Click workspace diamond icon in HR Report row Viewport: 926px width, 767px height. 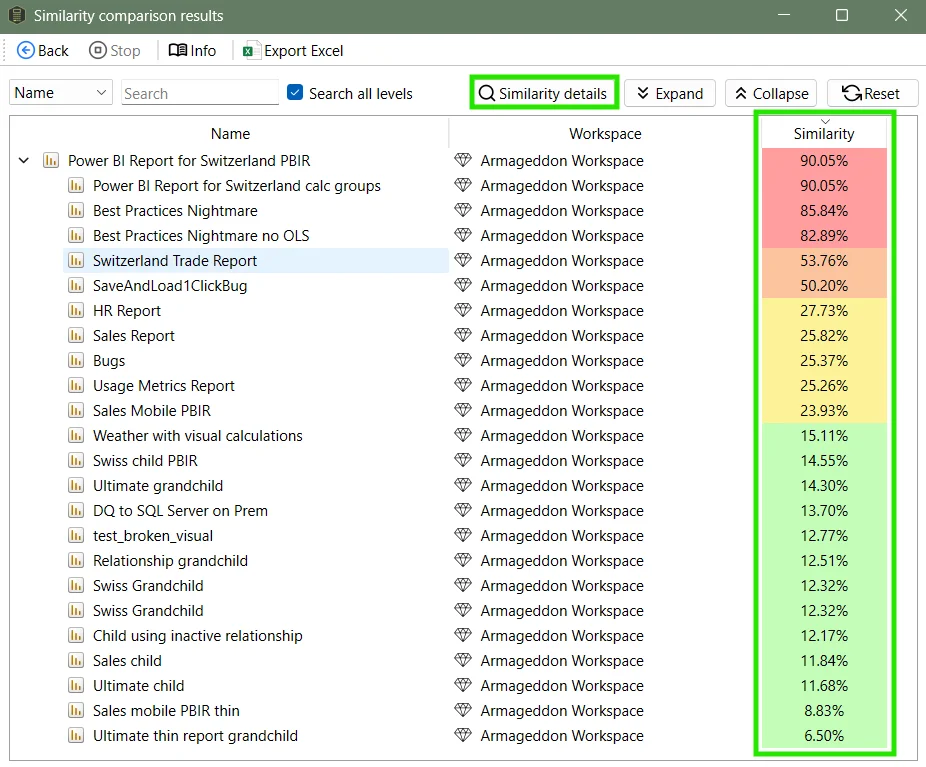pyautogui.click(x=463, y=310)
